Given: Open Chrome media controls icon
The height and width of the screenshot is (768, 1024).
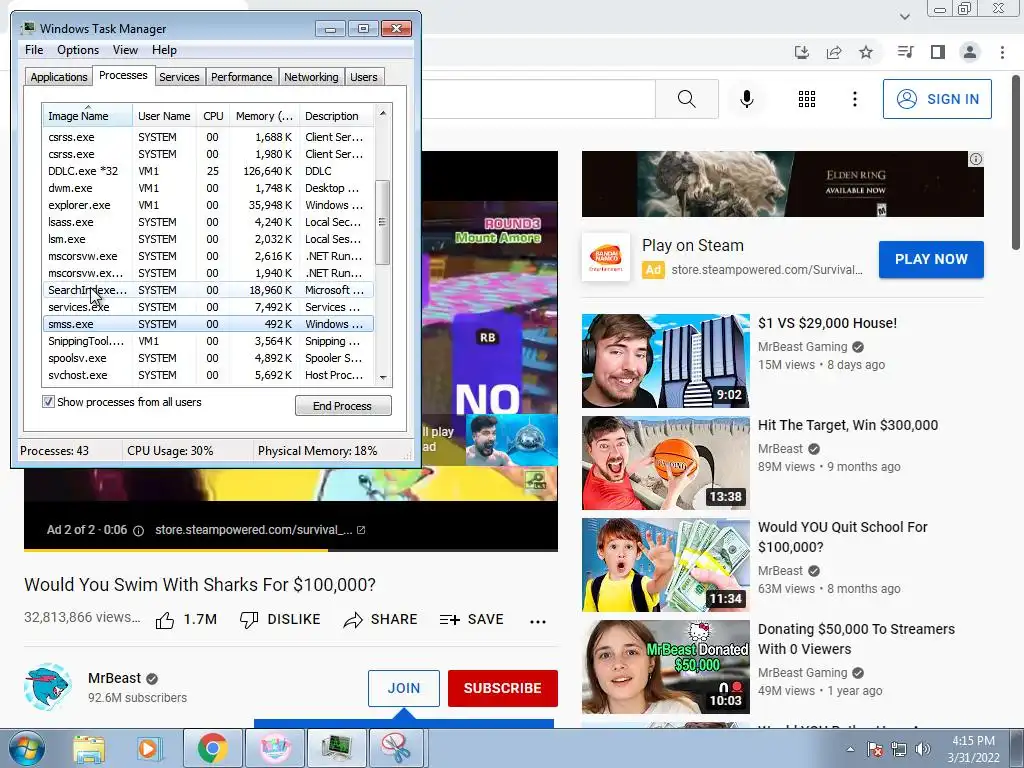Looking at the screenshot, I should tap(905, 52).
